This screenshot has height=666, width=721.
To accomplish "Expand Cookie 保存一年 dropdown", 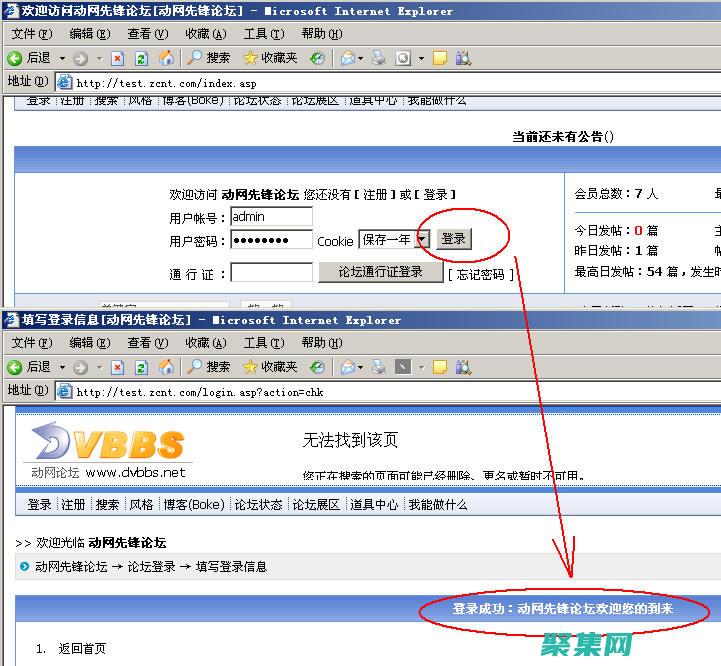I will pos(422,239).
